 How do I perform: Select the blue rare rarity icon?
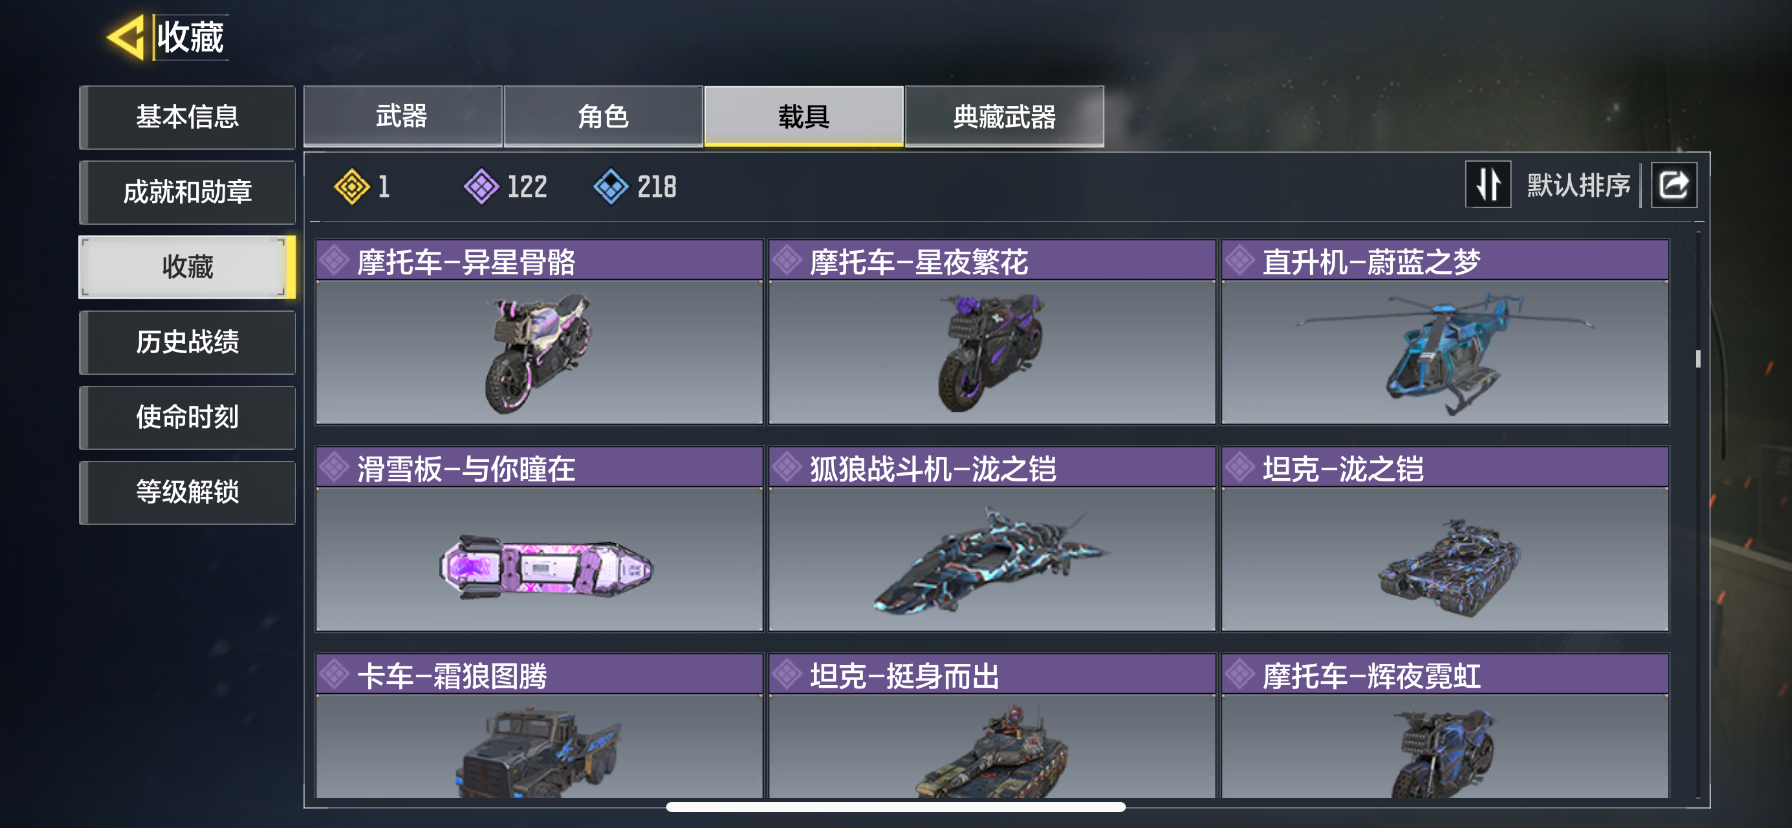point(611,186)
